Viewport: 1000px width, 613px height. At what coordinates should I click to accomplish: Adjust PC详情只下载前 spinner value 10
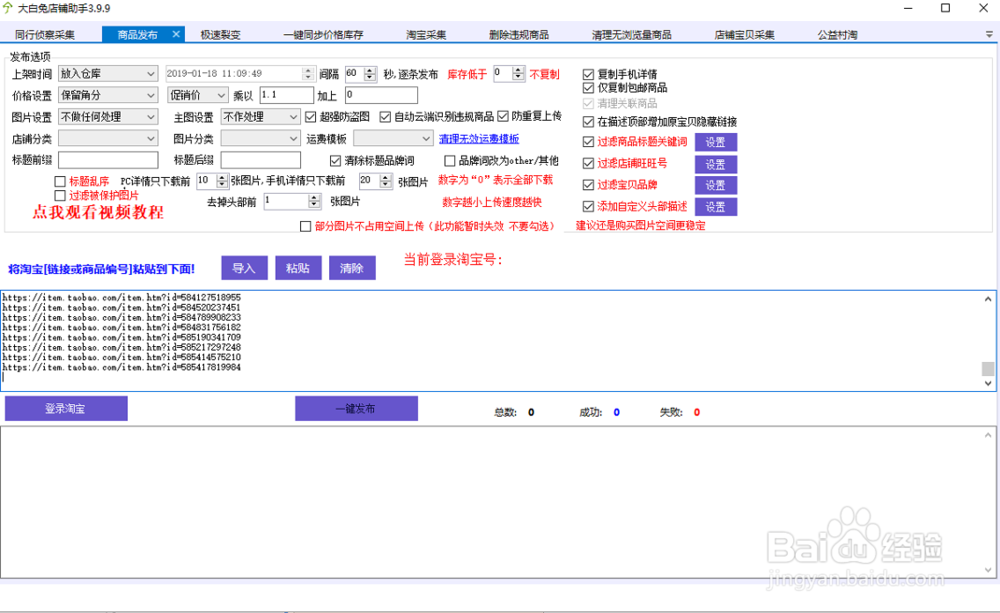[x=221, y=181]
